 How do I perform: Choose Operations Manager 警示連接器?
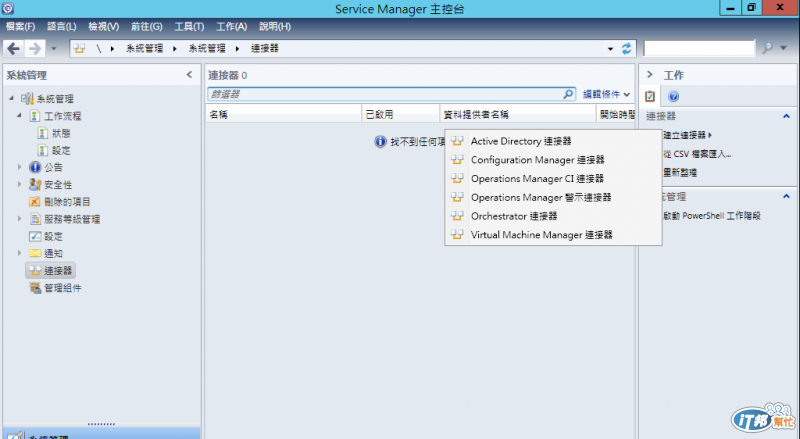click(x=553, y=197)
